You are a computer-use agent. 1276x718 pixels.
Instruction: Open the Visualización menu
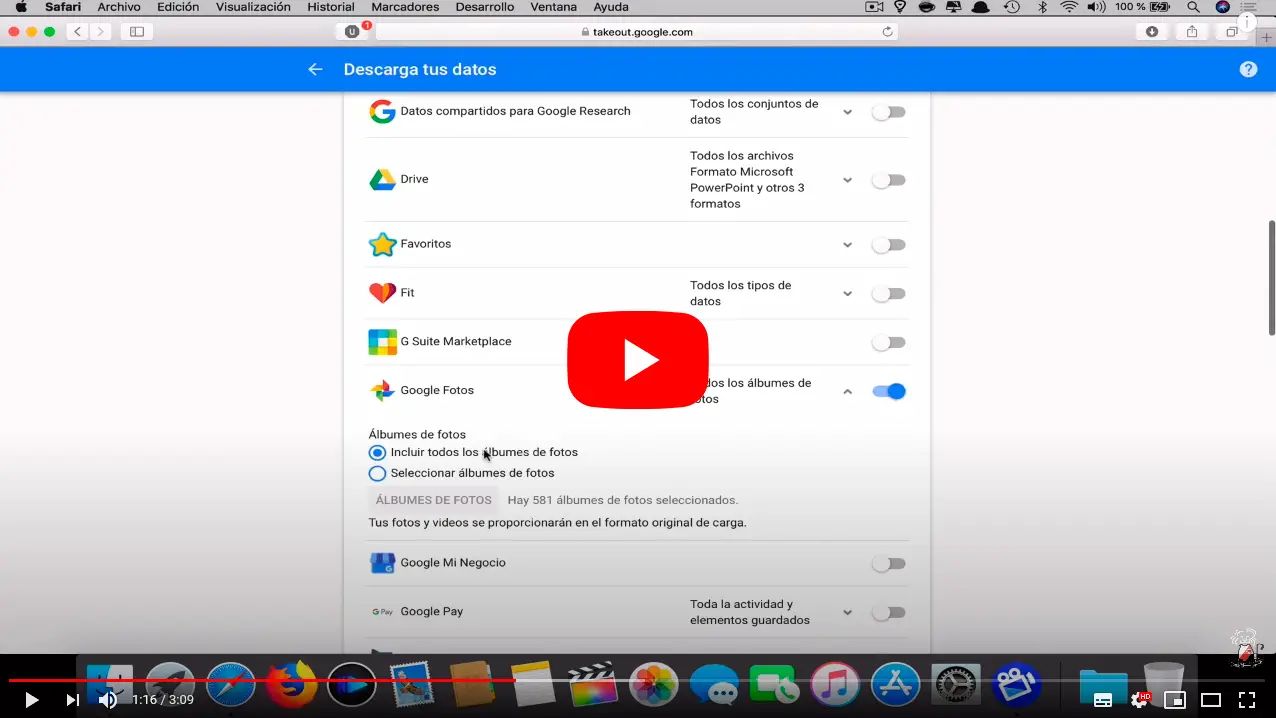coord(253,7)
